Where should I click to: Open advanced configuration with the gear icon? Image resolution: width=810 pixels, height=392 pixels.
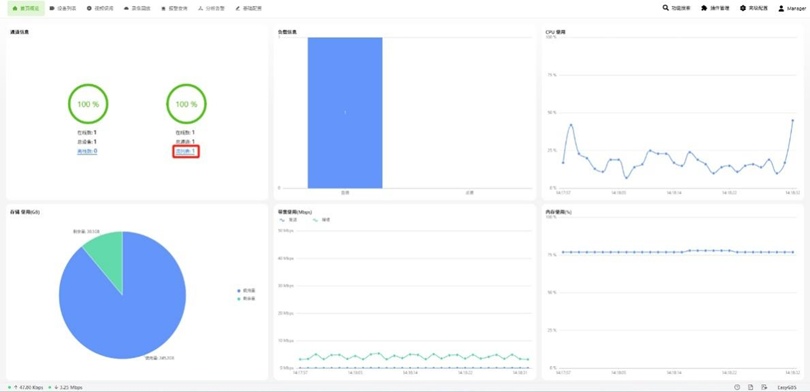click(754, 8)
